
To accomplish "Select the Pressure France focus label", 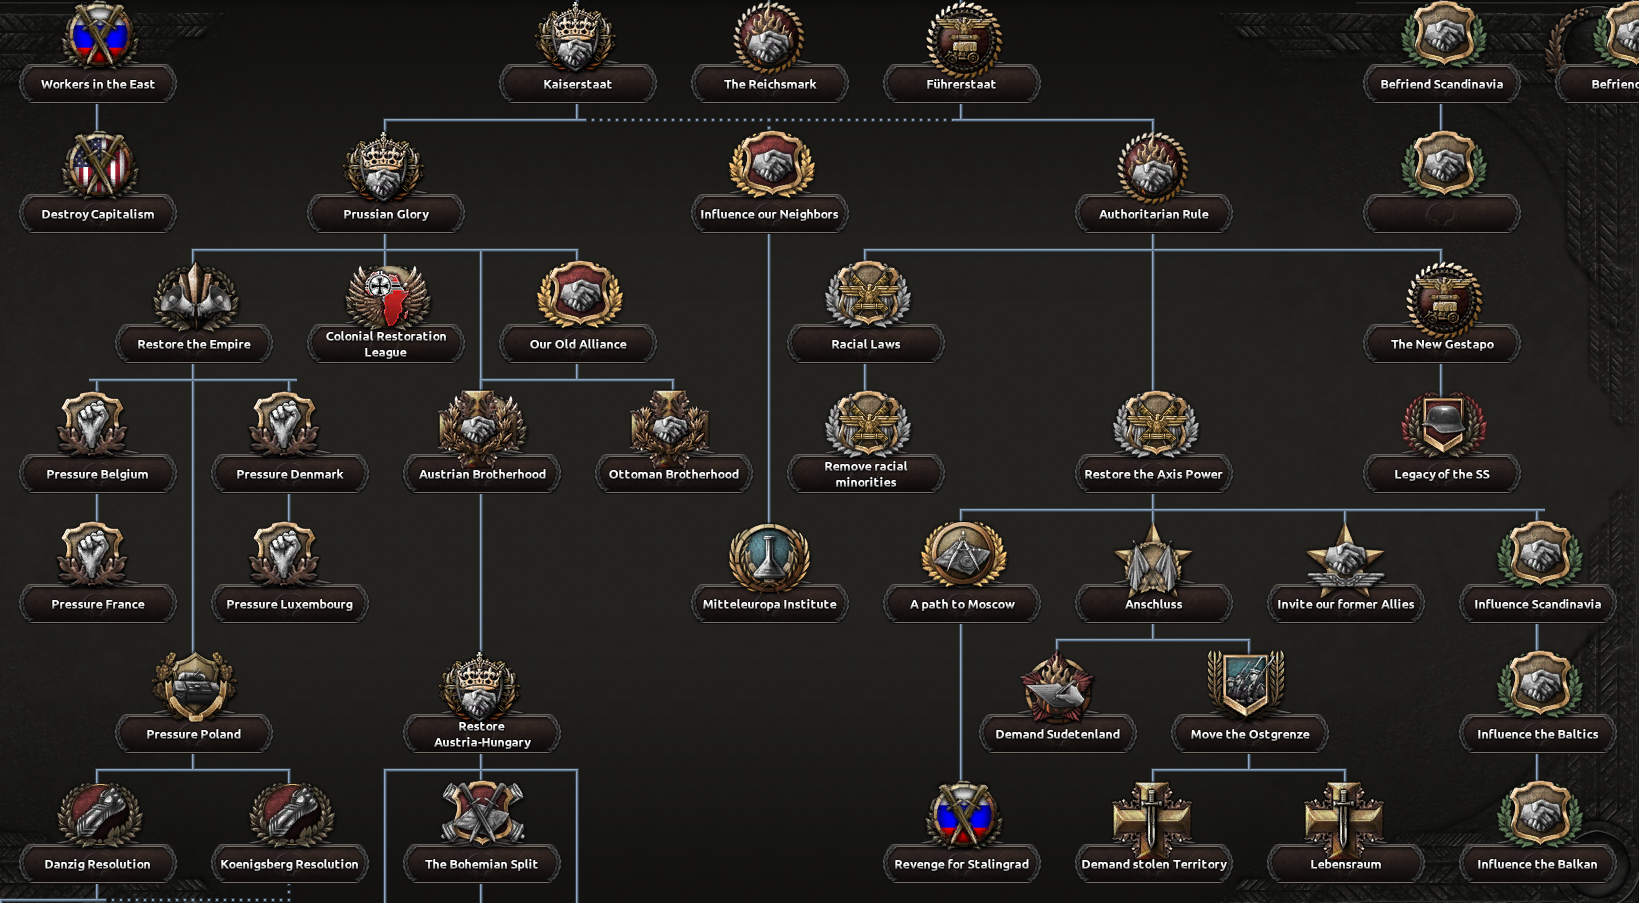I will pos(98,604).
